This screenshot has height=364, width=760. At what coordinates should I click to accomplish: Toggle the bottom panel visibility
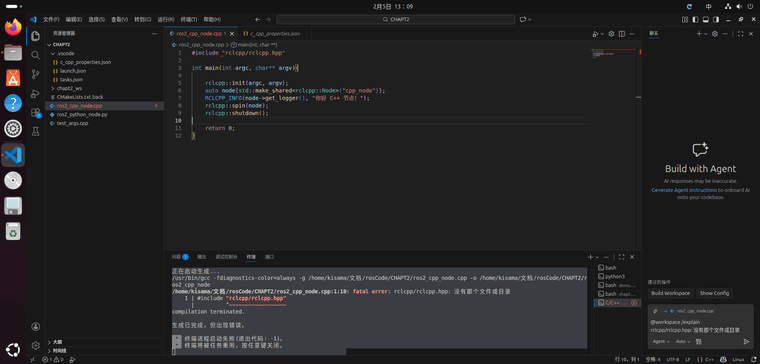(x=705, y=19)
